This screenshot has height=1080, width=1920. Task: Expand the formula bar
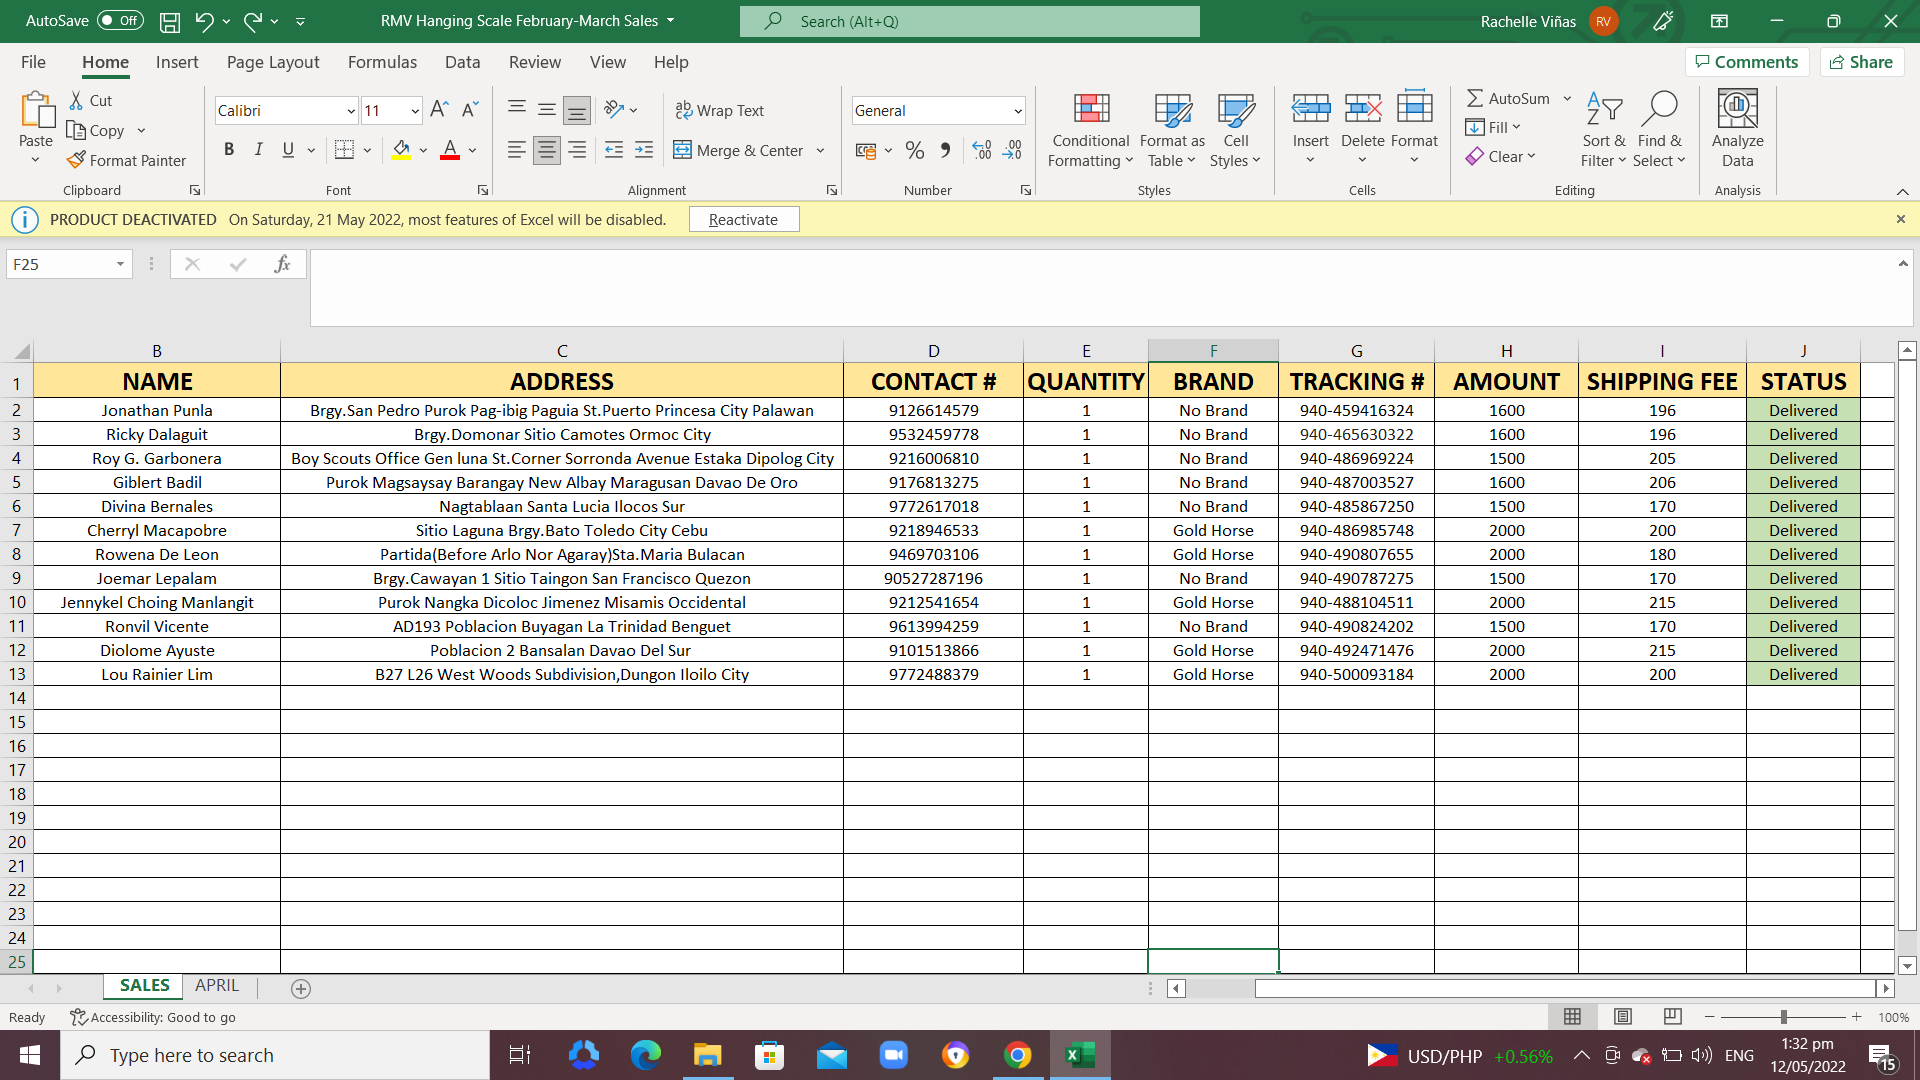tap(1903, 263)
